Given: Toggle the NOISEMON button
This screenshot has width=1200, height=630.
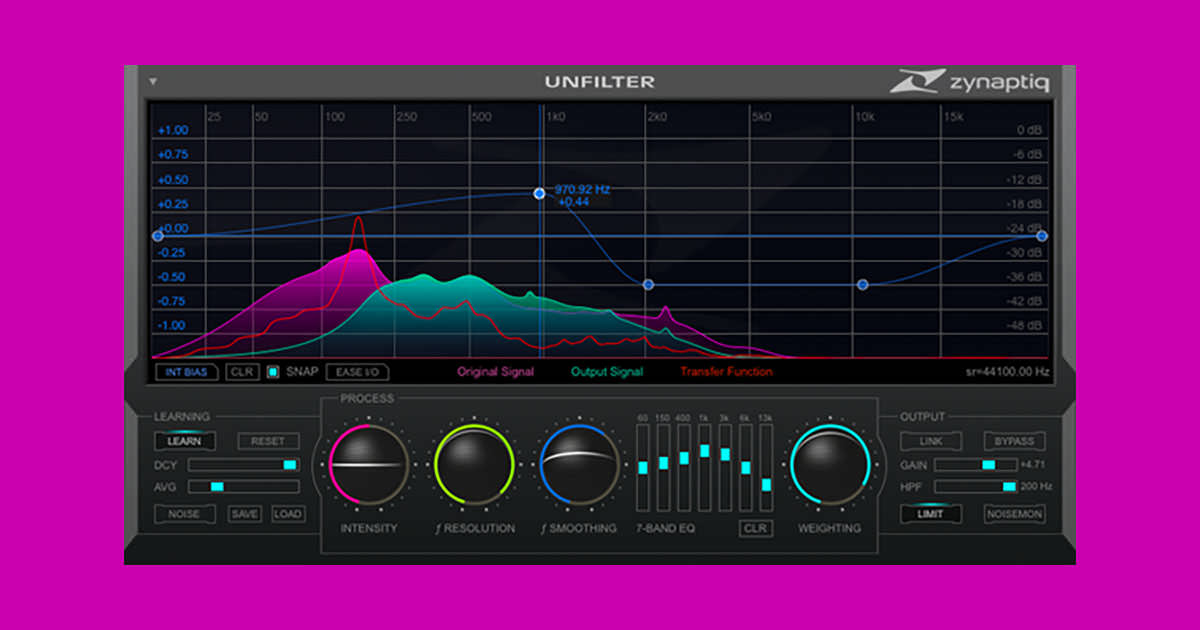Looking at the screenshot, I should (x=1015, y=514).
